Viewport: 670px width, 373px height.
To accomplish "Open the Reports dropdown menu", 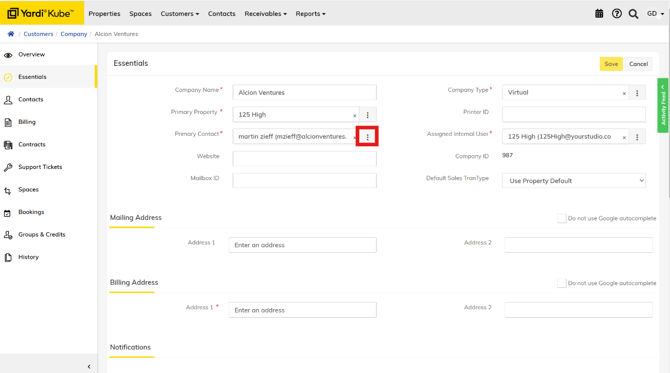I will (310, 14).
